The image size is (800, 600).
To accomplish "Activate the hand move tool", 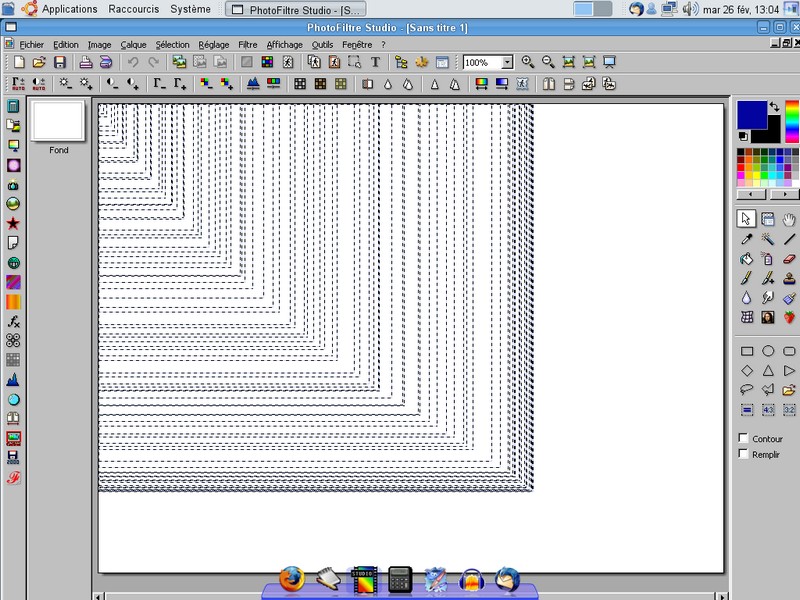I will (790, 219).
